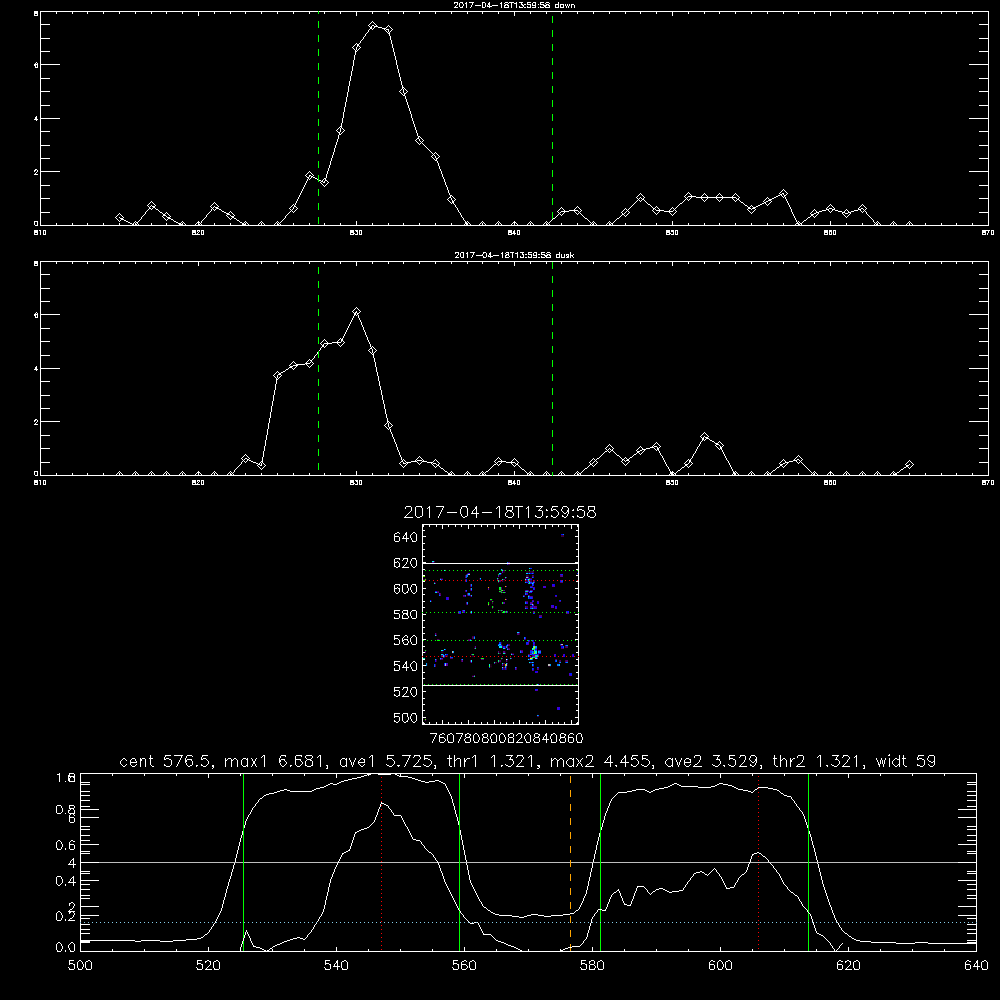1000x1000 pixels.
Task: Select the right green dashed line in dusk plot
Action: coord(552,368)
